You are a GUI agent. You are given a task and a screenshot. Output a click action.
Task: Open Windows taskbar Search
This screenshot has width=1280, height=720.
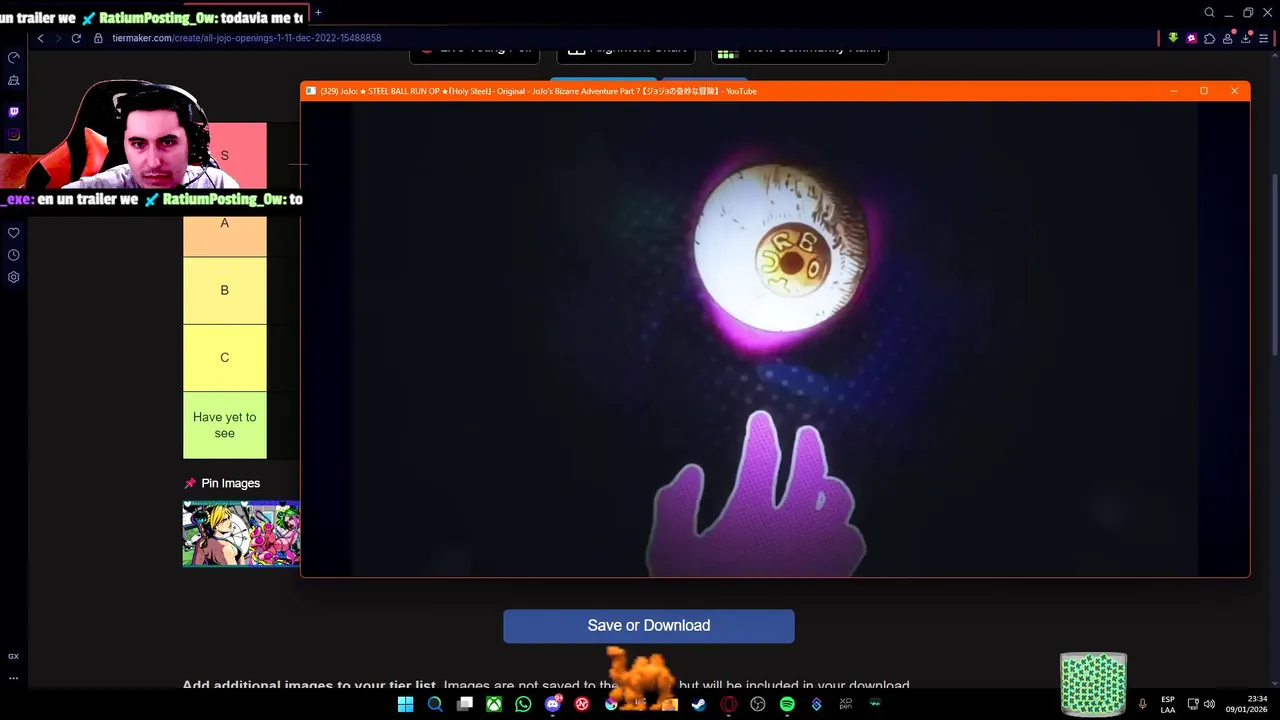pos(435,704)
